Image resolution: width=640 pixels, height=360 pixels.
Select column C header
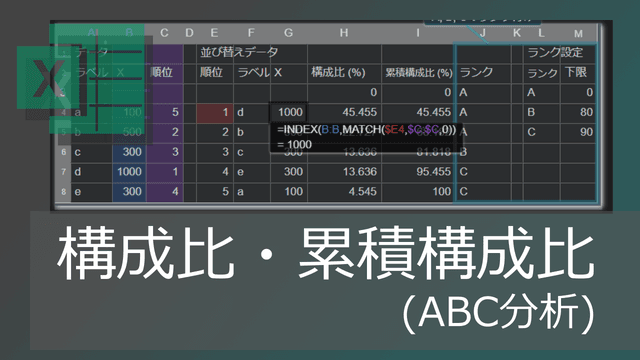(x=164, y=33)
